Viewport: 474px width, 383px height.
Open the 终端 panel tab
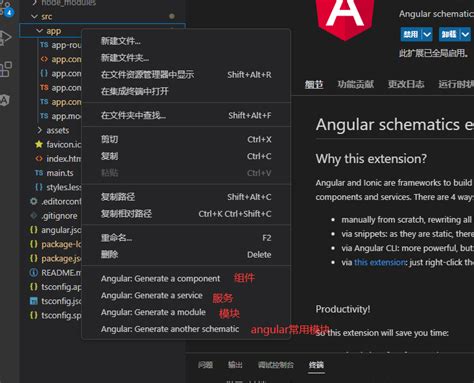point(316,365)
